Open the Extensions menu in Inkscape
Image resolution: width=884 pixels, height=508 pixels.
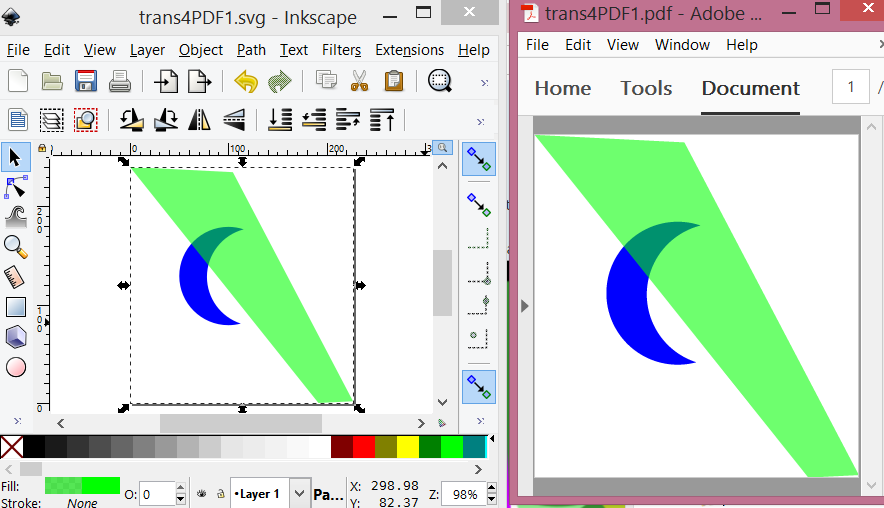[409, 50]
